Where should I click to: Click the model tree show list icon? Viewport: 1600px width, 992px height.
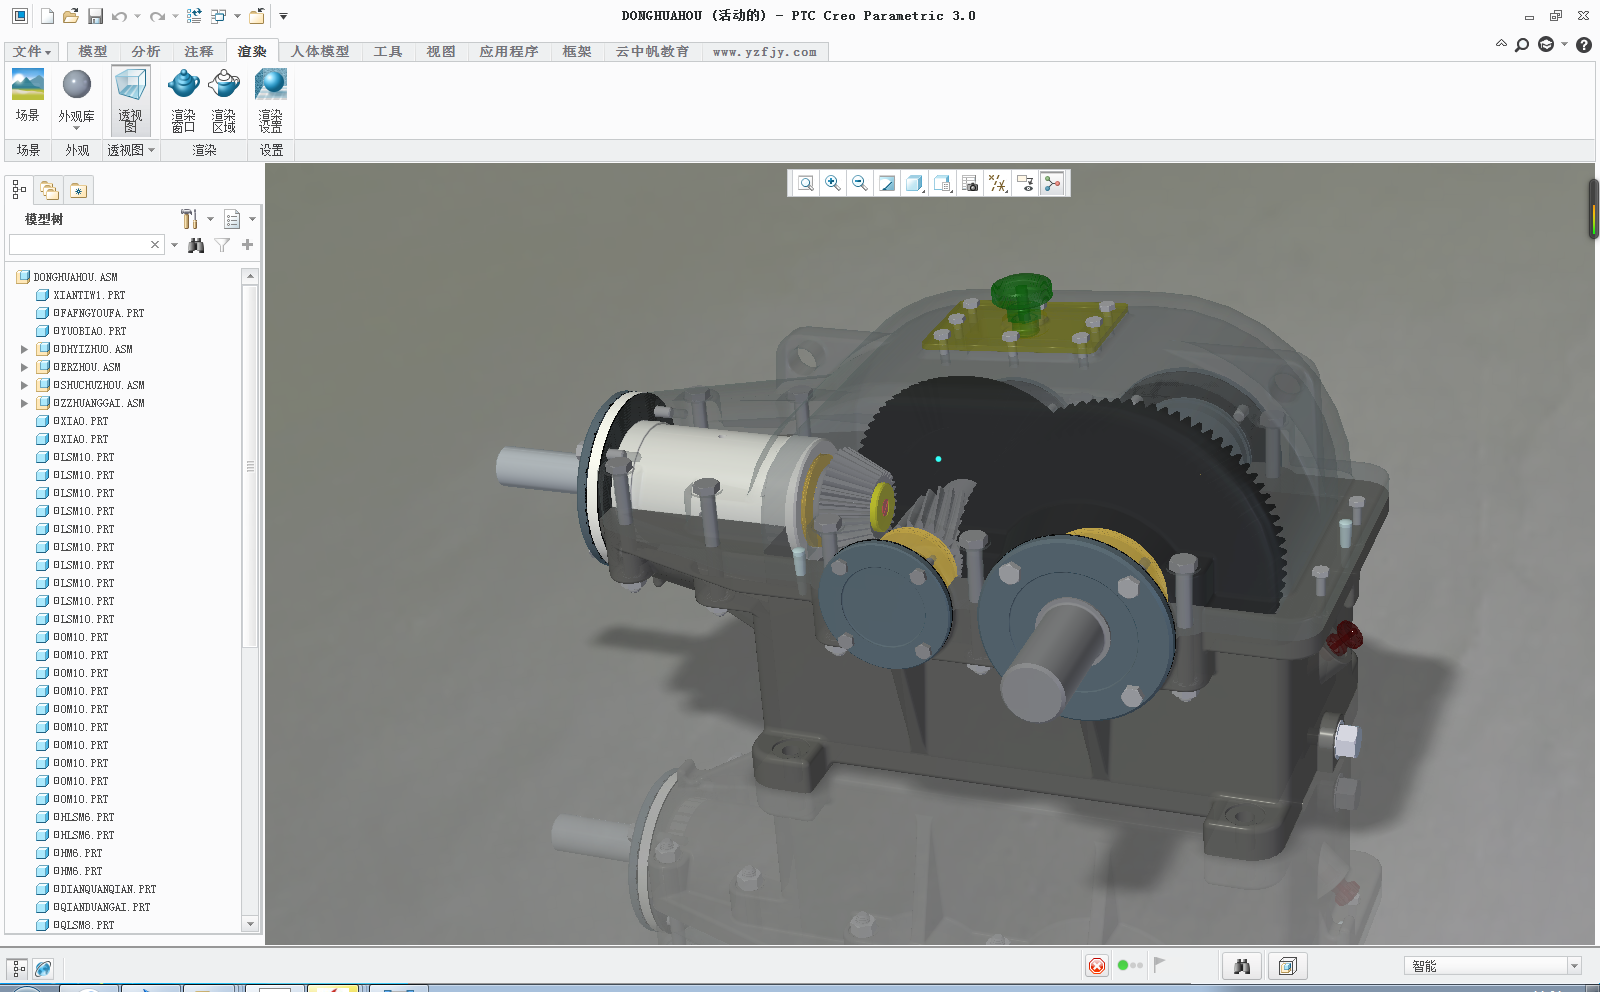tap(232, 219)
